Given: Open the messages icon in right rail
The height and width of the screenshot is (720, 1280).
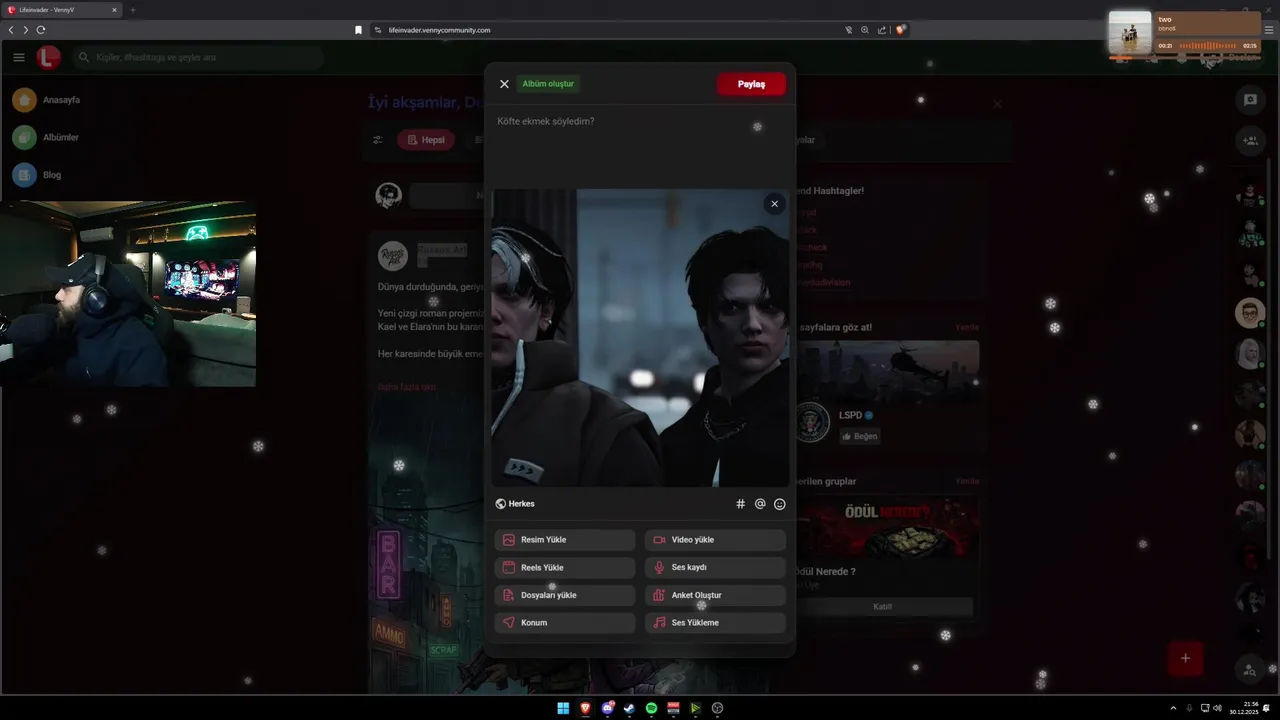Looking at the screenshot, I should (x=1250, y=99).
